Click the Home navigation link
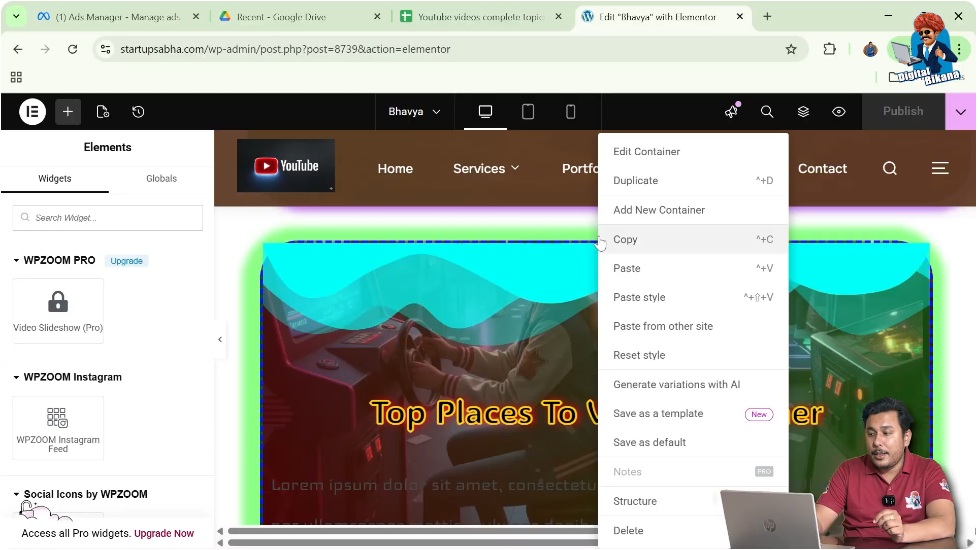The height and width of the screenshot is (550, 978). 395,168
